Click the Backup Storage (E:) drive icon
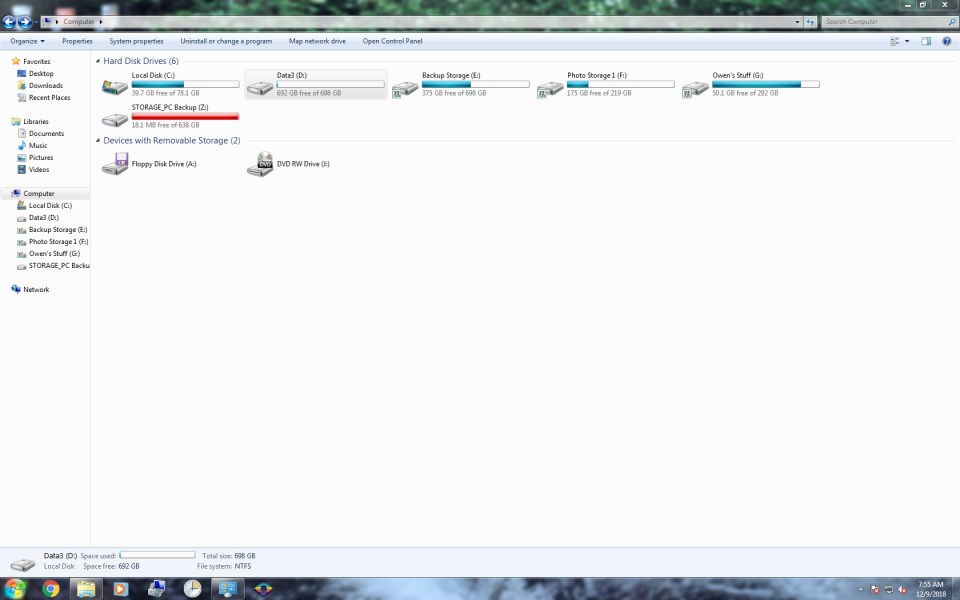This screenshot has width=960, height=600. [405, 88]
